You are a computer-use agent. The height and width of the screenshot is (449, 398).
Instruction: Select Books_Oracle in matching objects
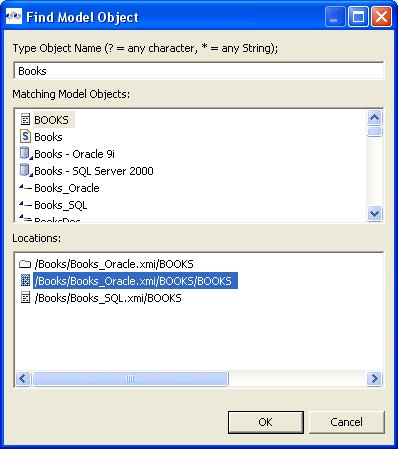67,188
